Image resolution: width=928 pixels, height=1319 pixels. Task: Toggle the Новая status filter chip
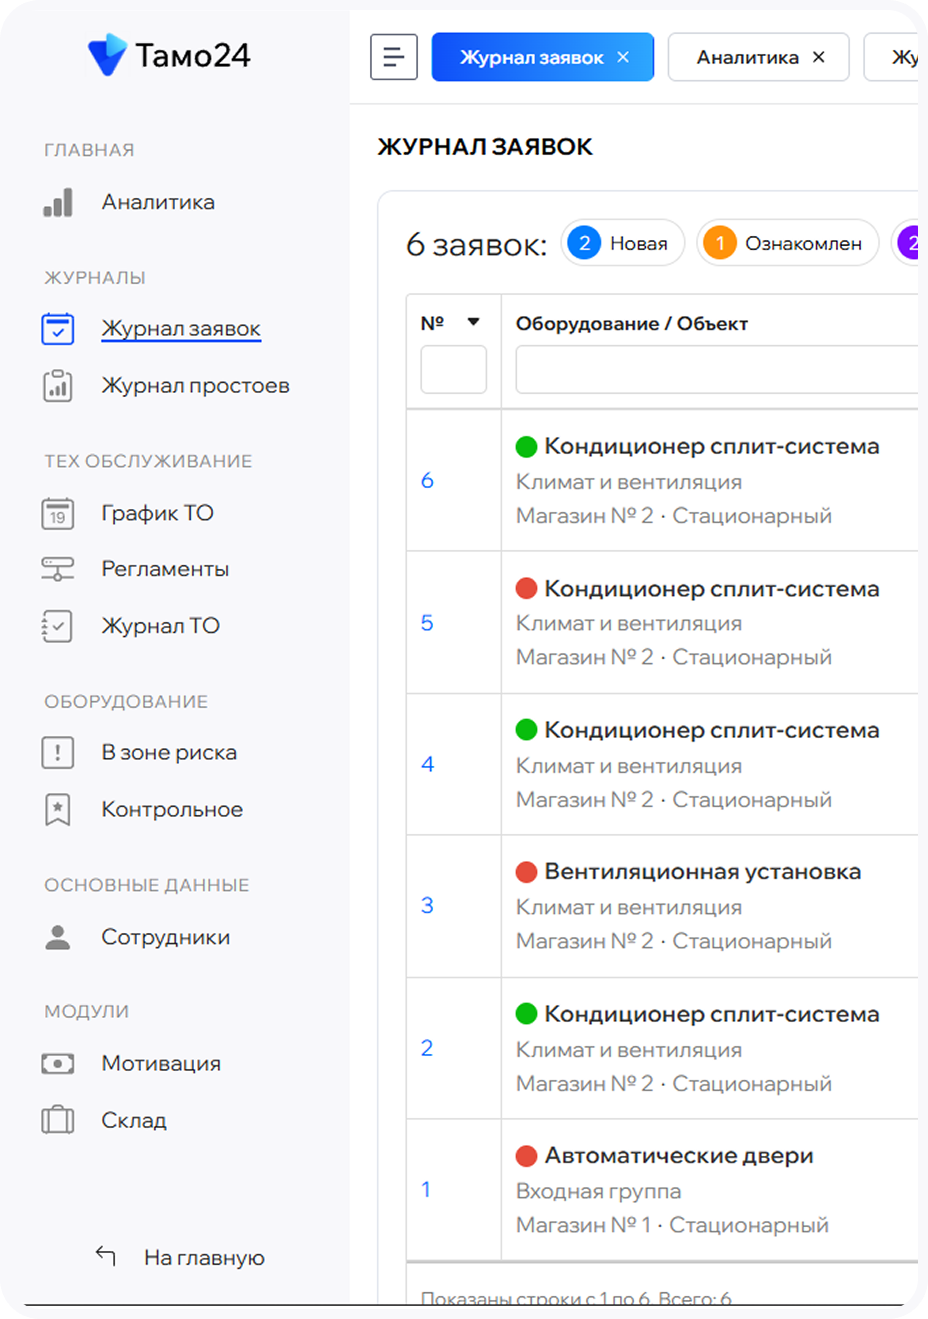click(622, 243)
